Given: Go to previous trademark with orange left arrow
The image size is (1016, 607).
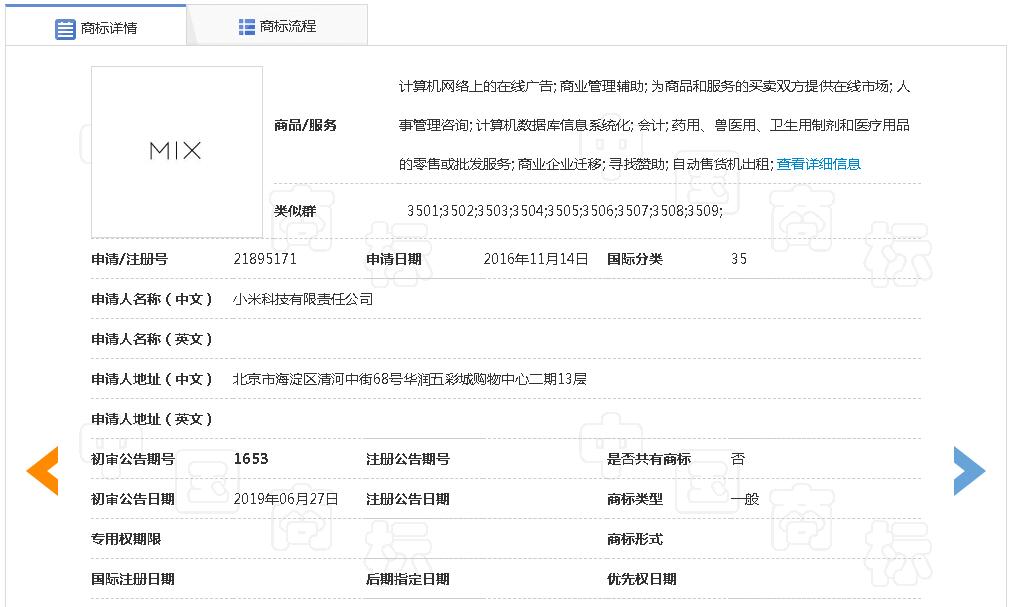Looking at the screenshot, I should point(42,471).
